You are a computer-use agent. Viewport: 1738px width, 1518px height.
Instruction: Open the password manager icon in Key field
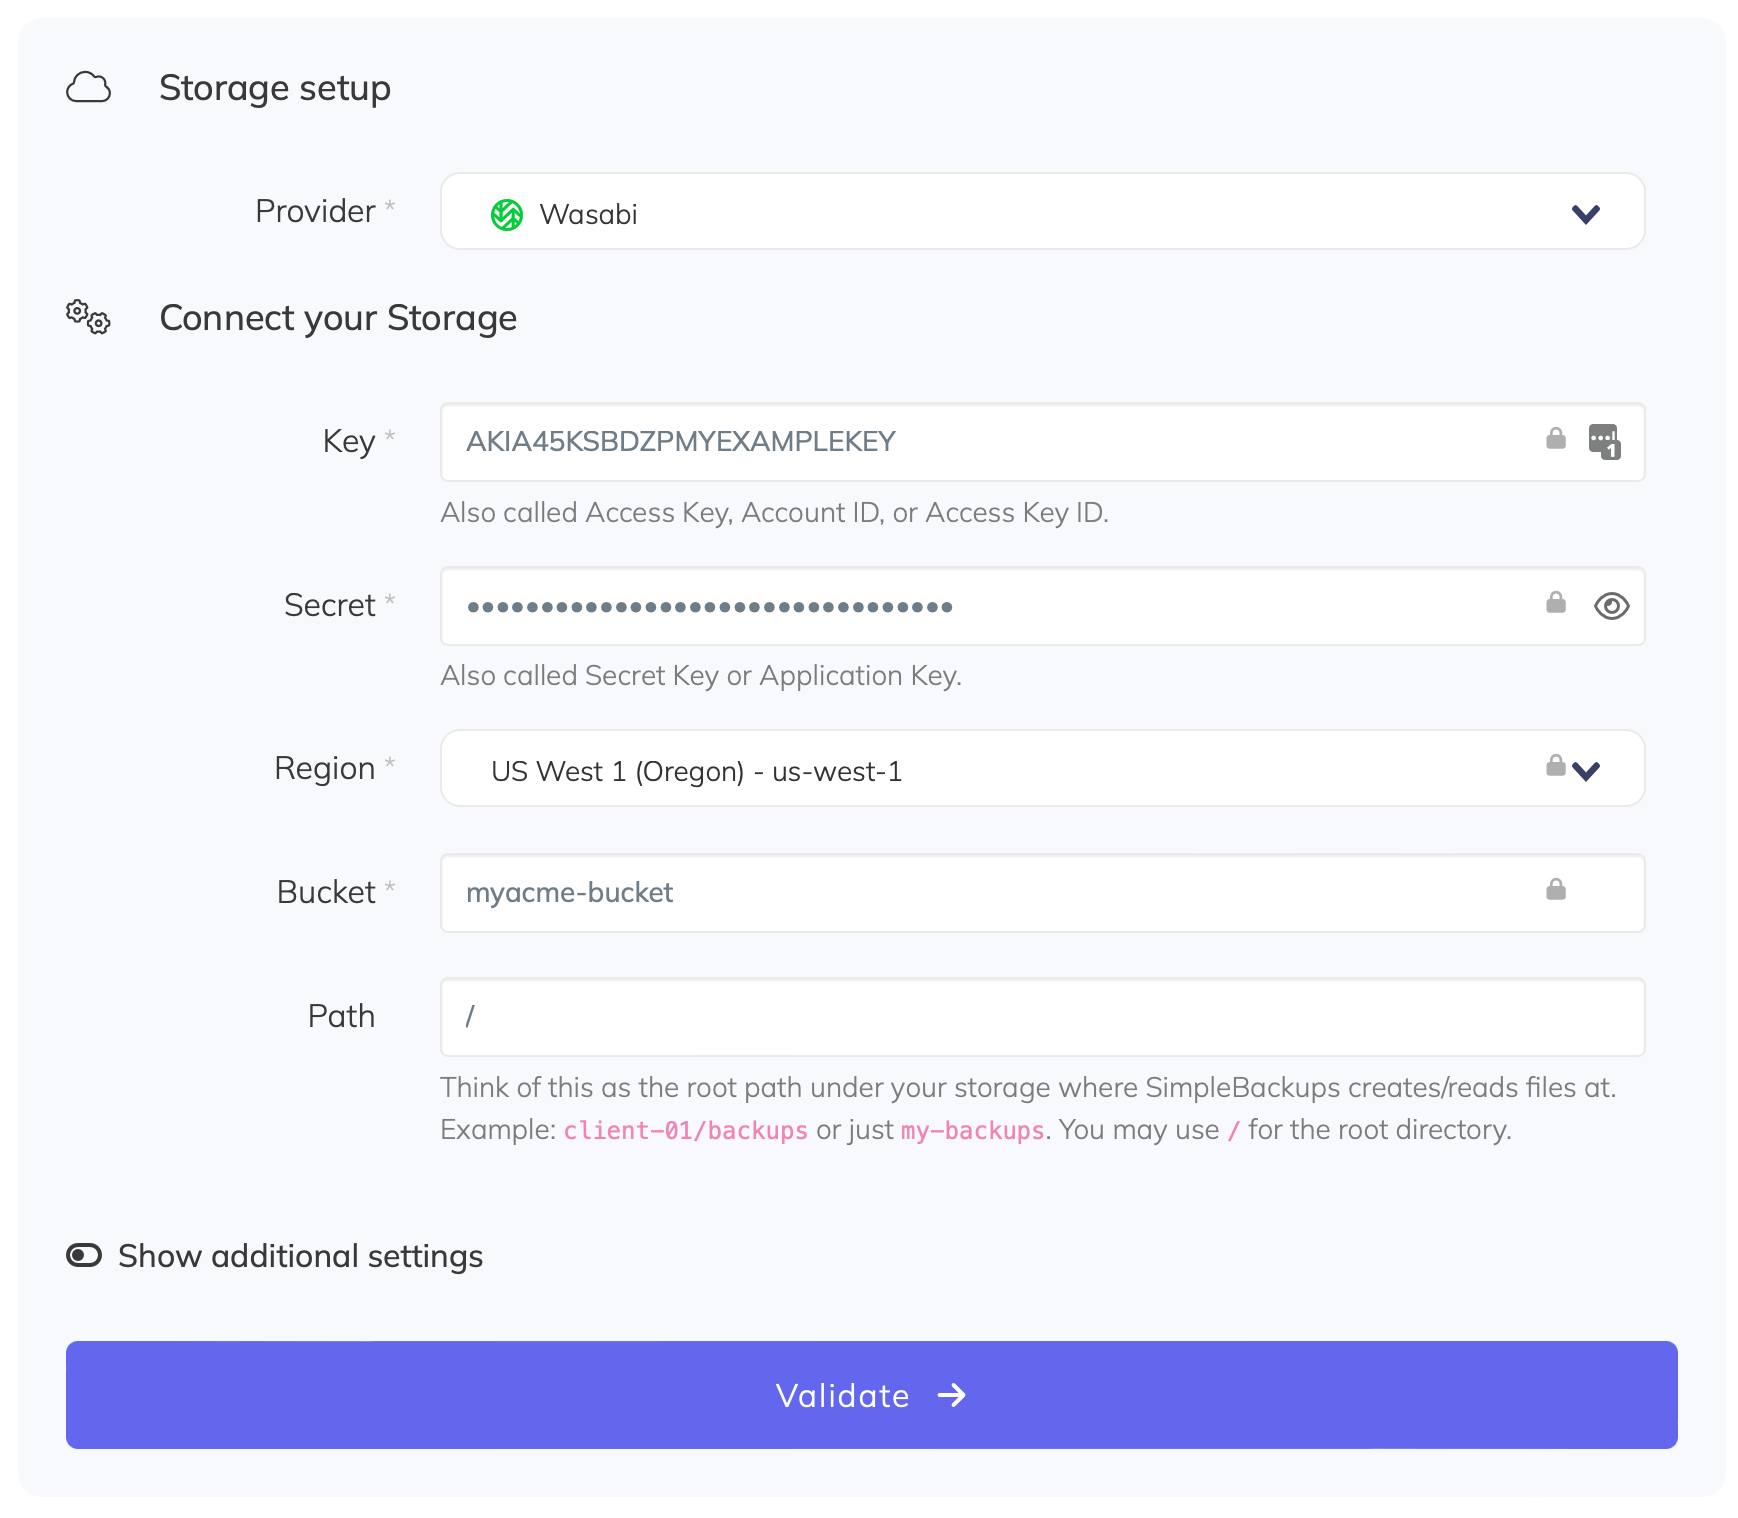pos(1604,441)
